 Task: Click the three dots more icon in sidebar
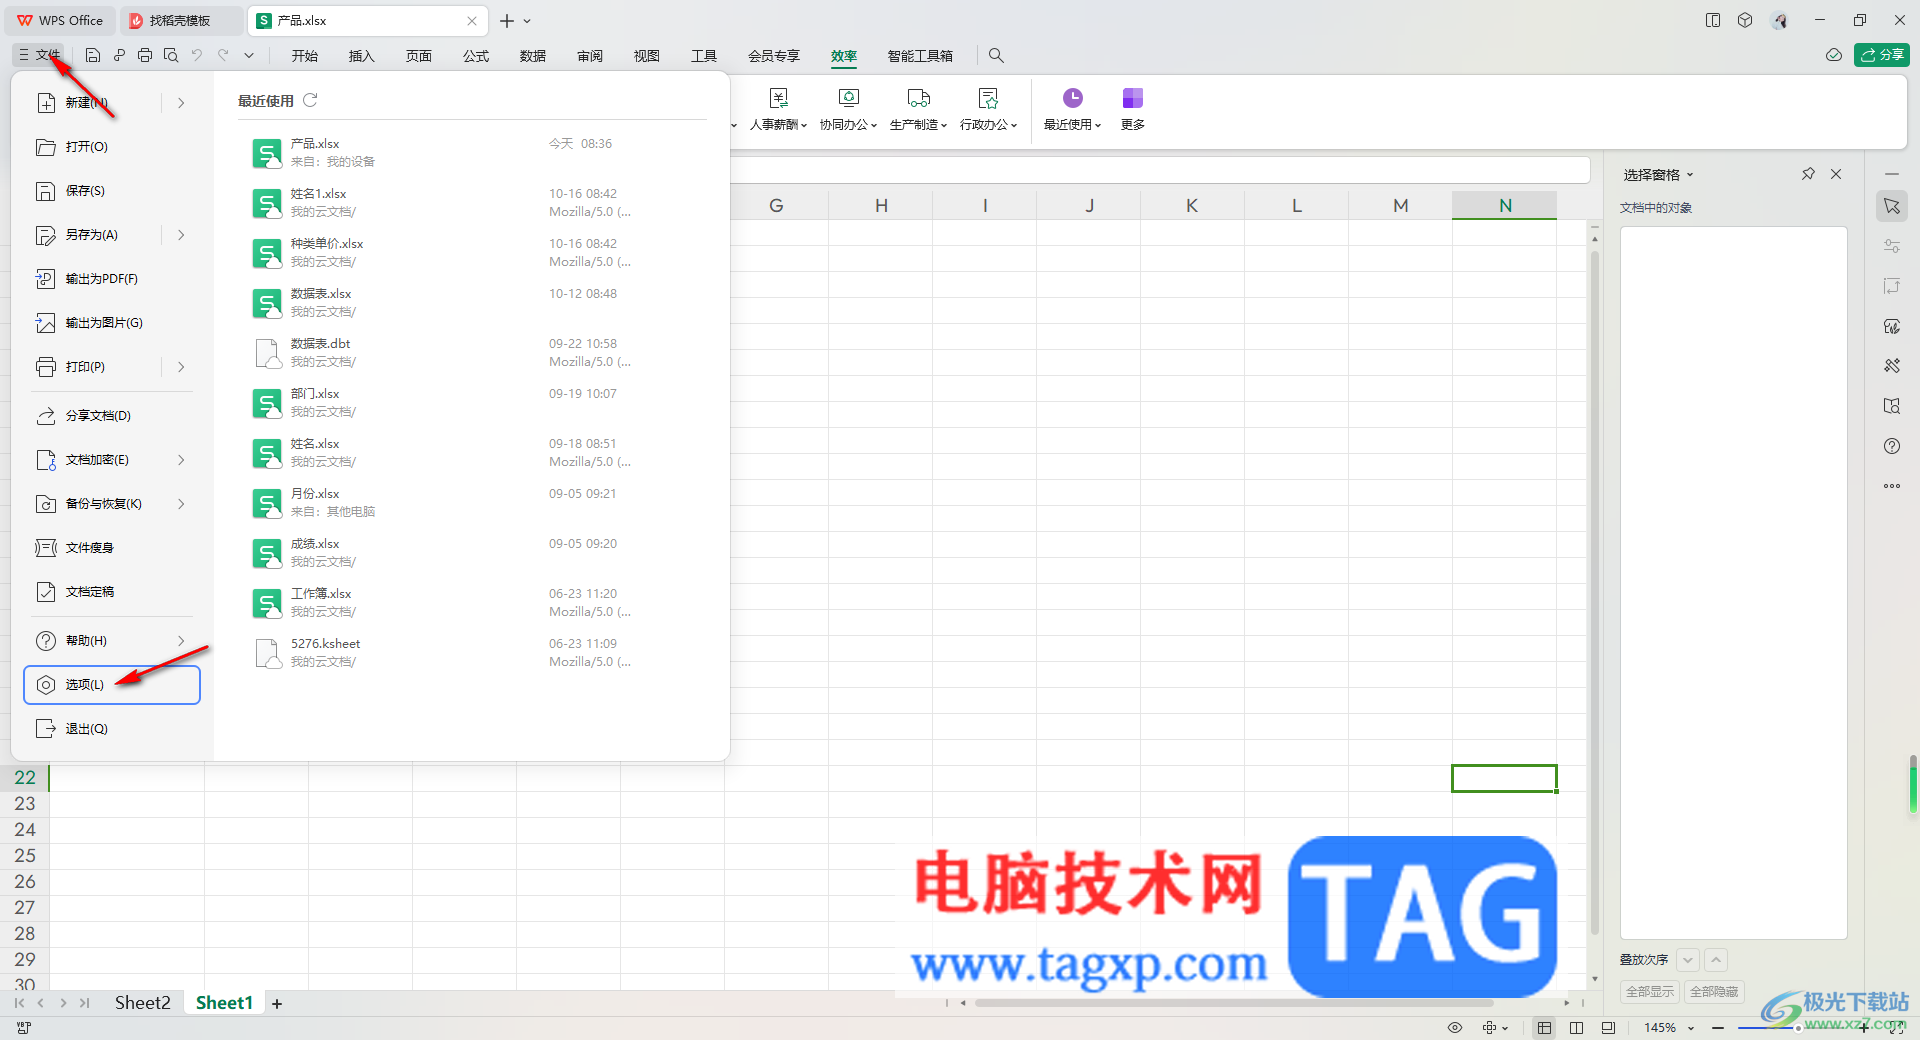(1892, 486)
